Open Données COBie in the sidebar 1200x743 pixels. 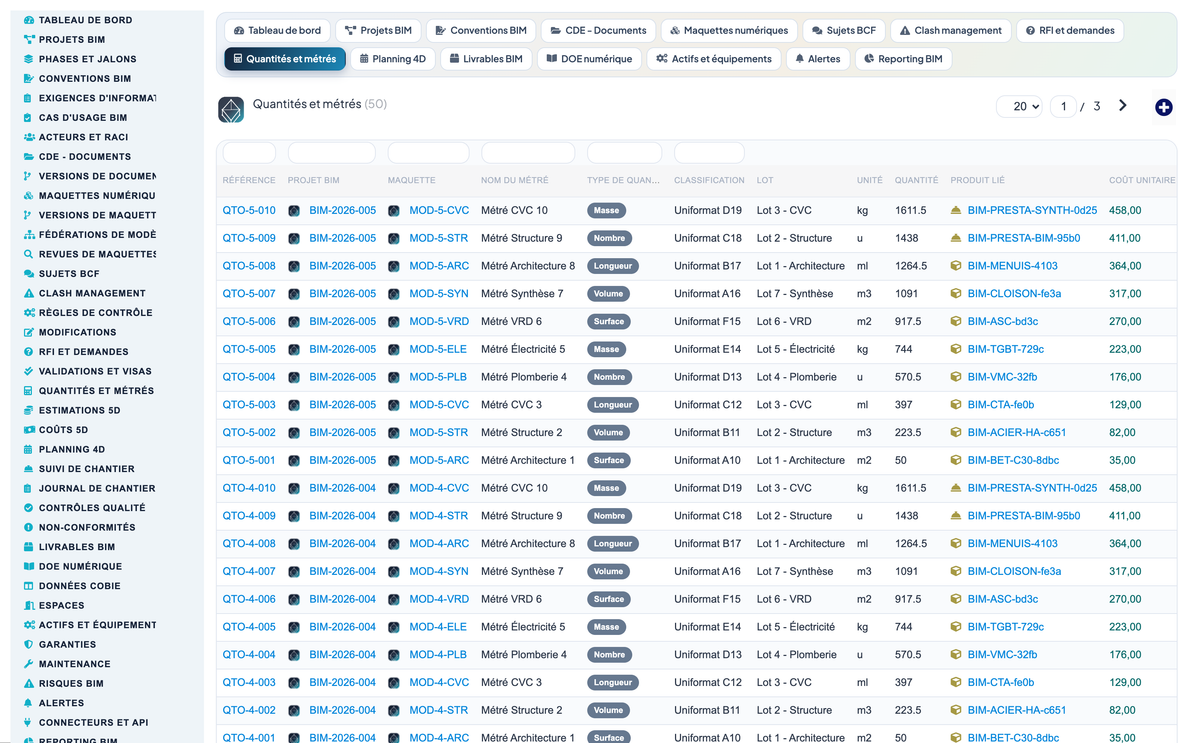point(80,586)
